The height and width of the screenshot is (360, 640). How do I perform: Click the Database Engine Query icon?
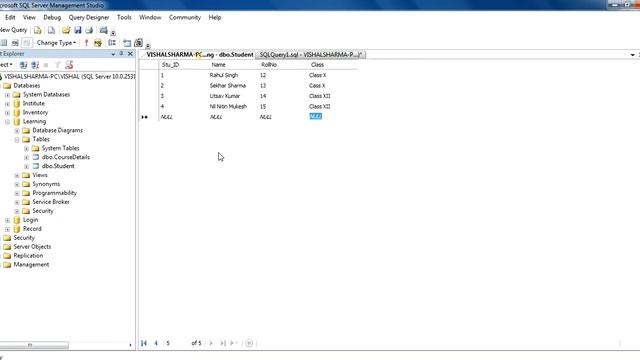38,30
